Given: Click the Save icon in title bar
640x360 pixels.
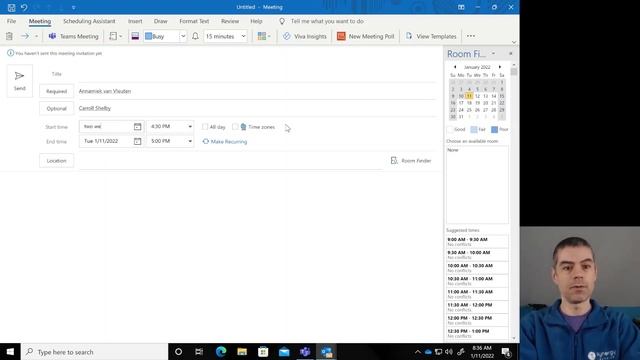Looking at the screenshot, I should point(11,7).
